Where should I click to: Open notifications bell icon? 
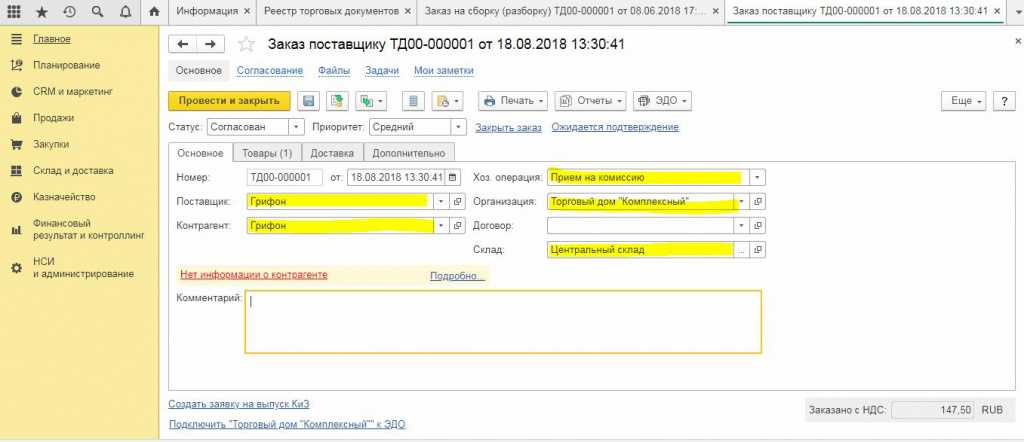tap(123, 12)
